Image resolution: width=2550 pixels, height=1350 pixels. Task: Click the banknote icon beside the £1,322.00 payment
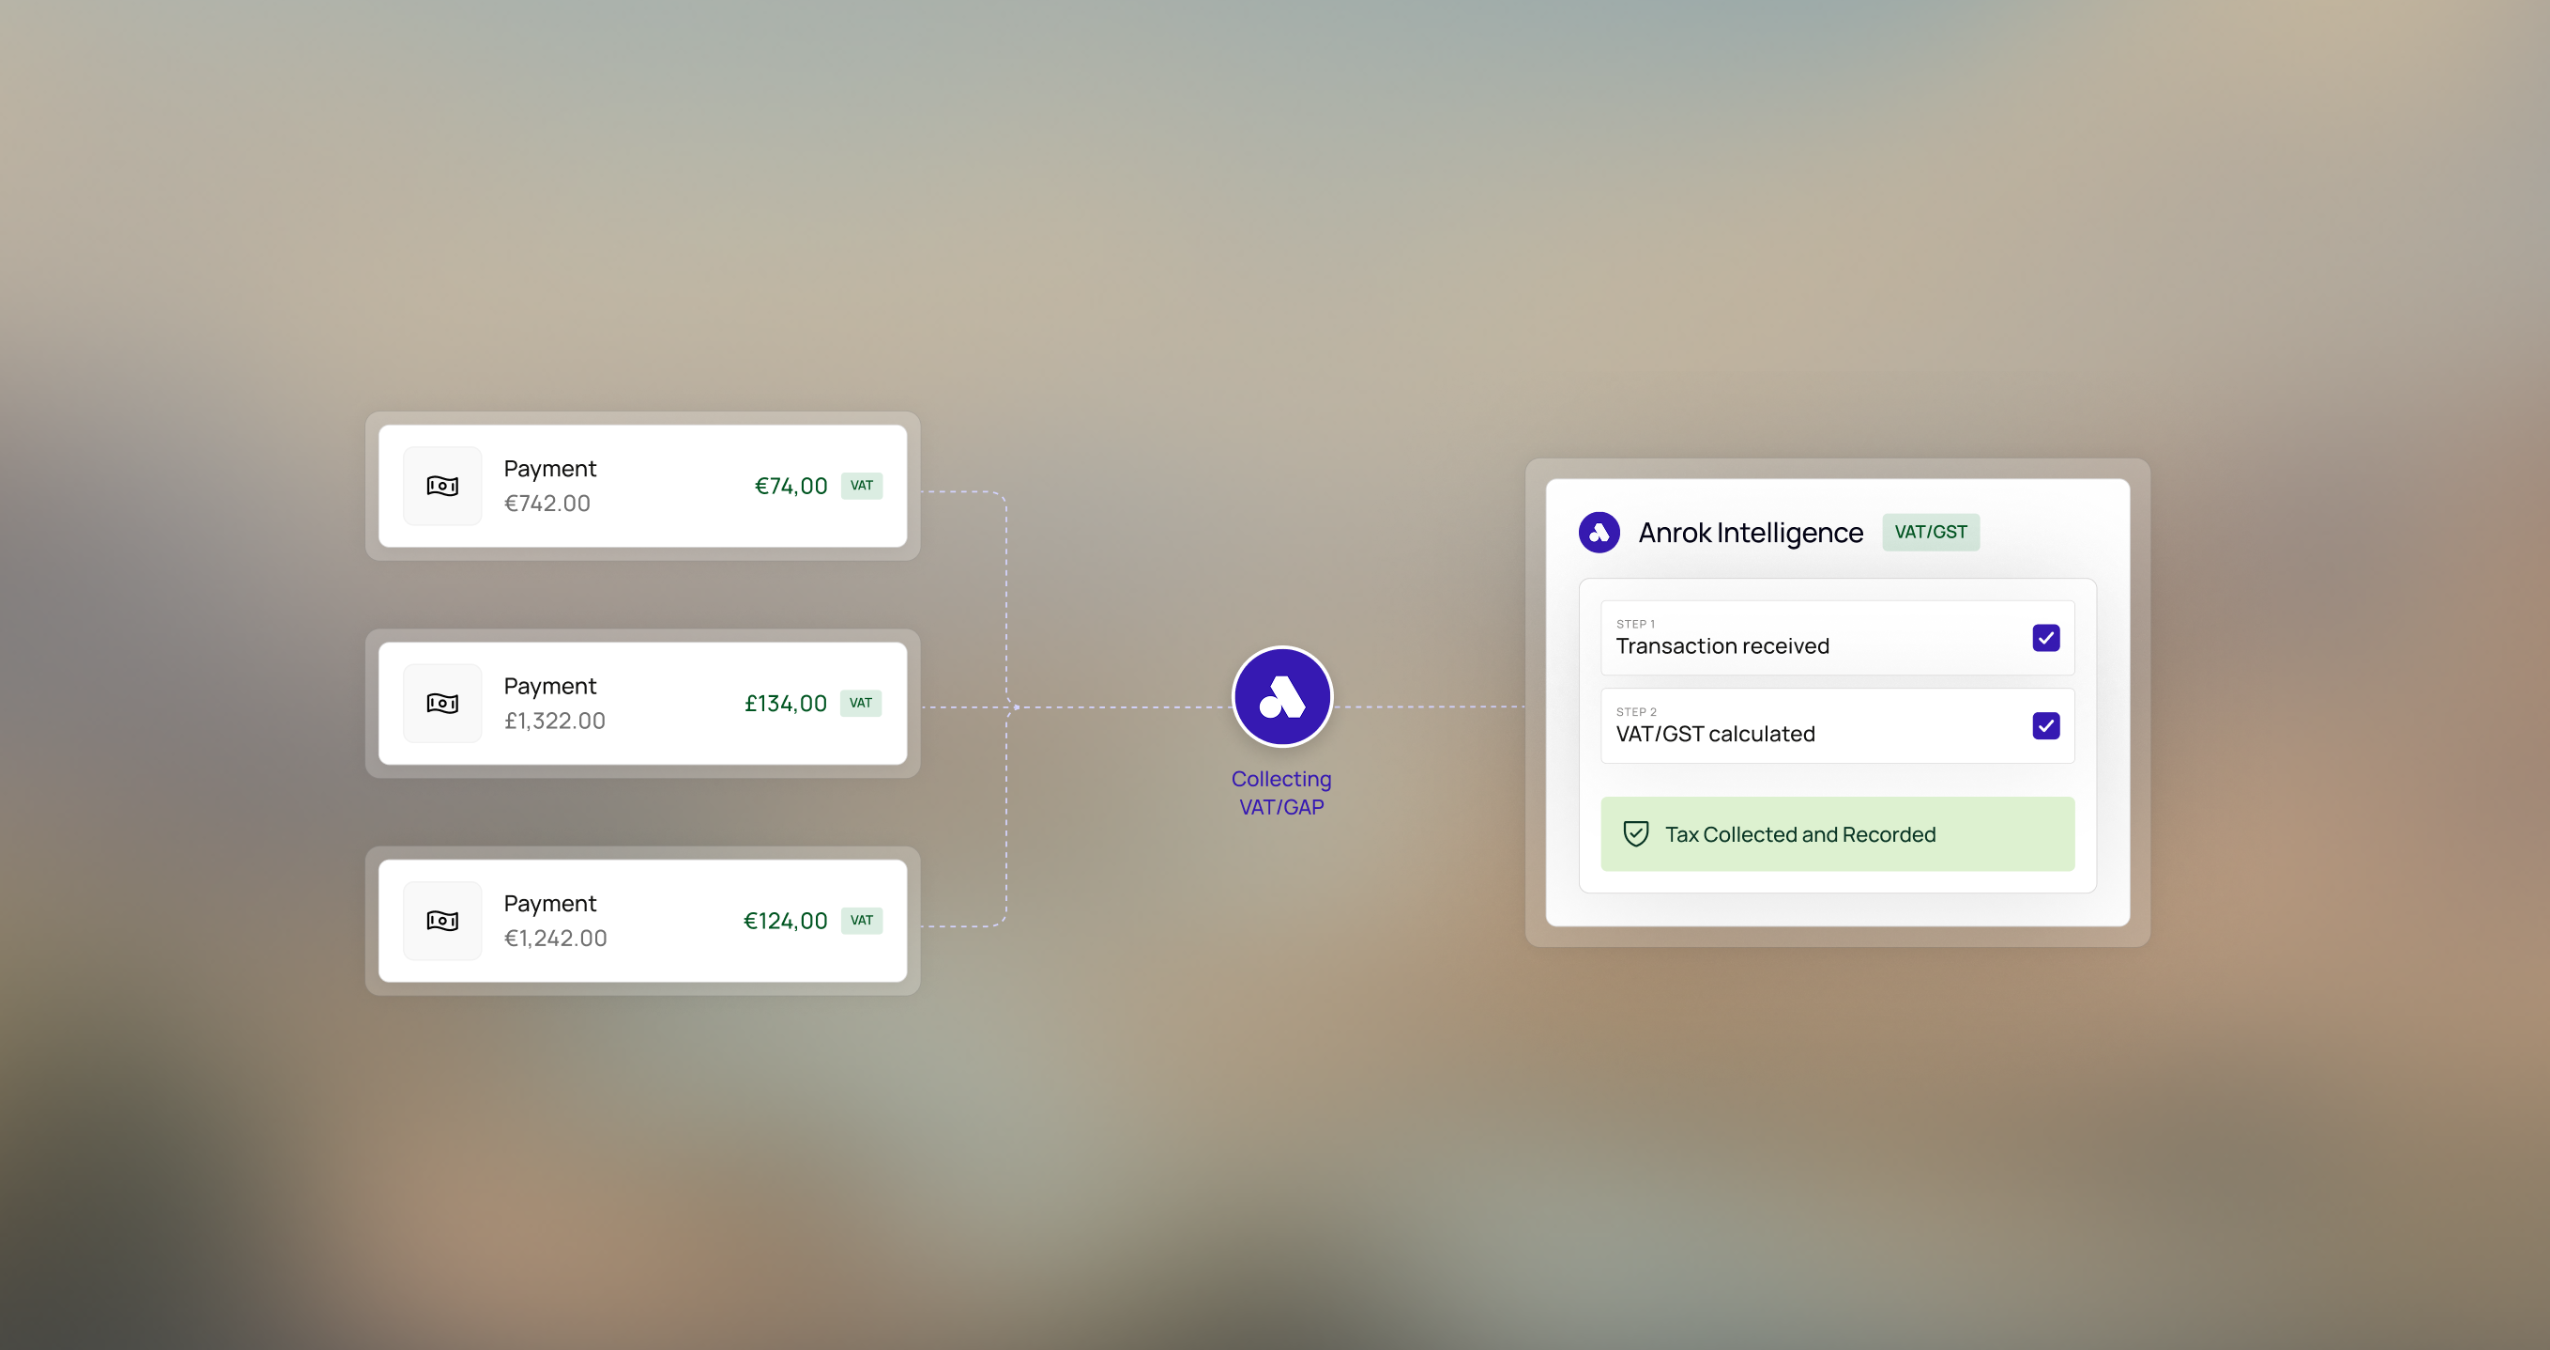point(442,703)
